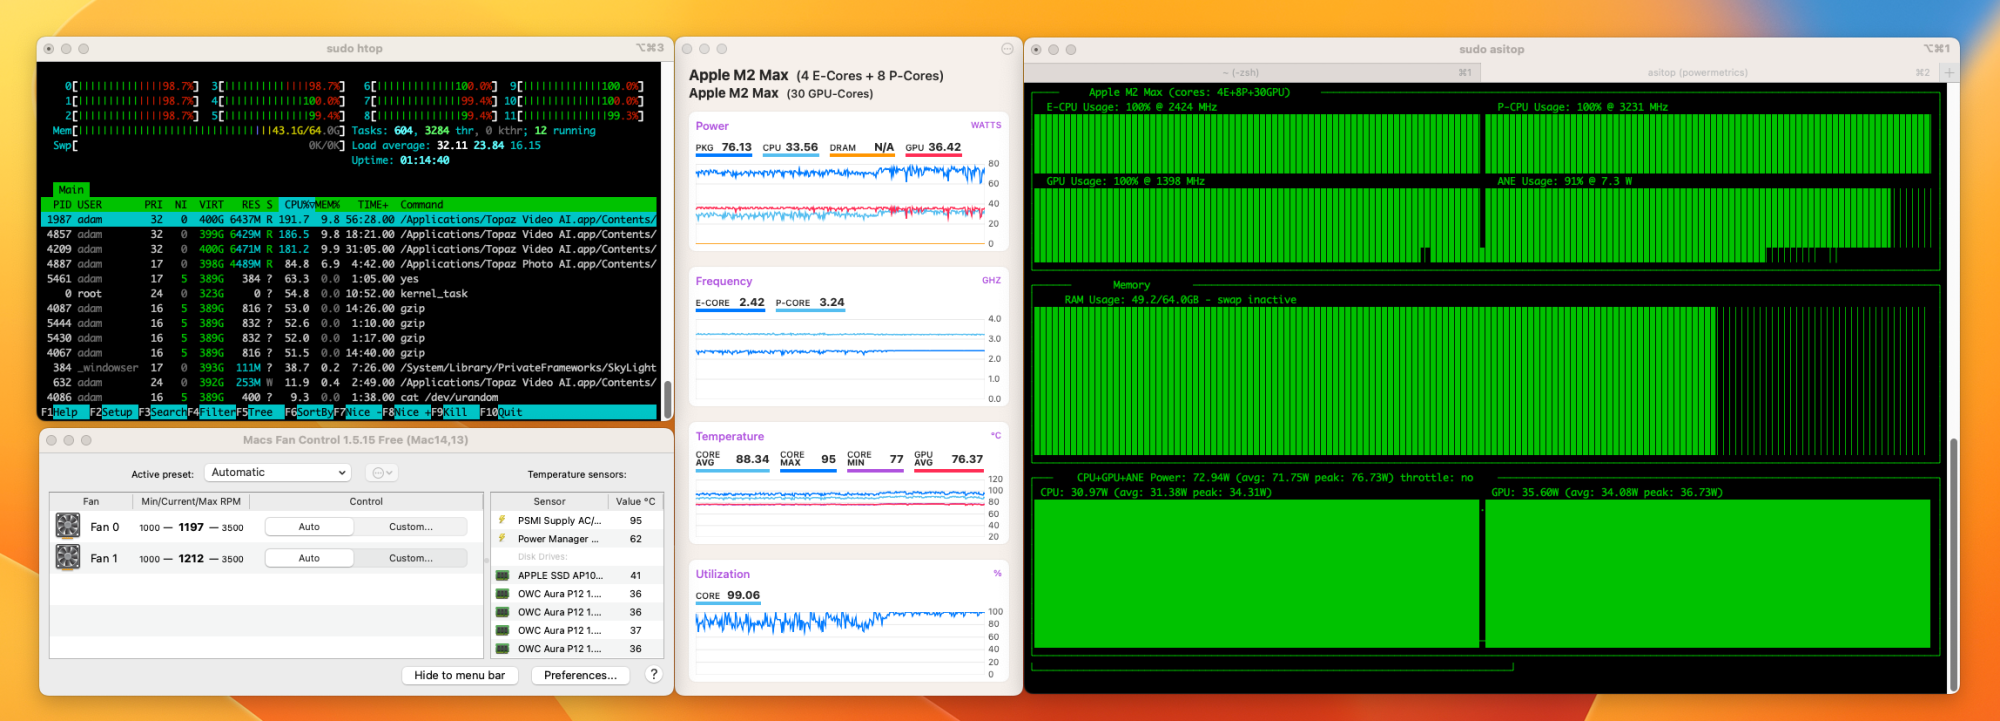Click F6 SortBy in htop footer

coord(309,412)
